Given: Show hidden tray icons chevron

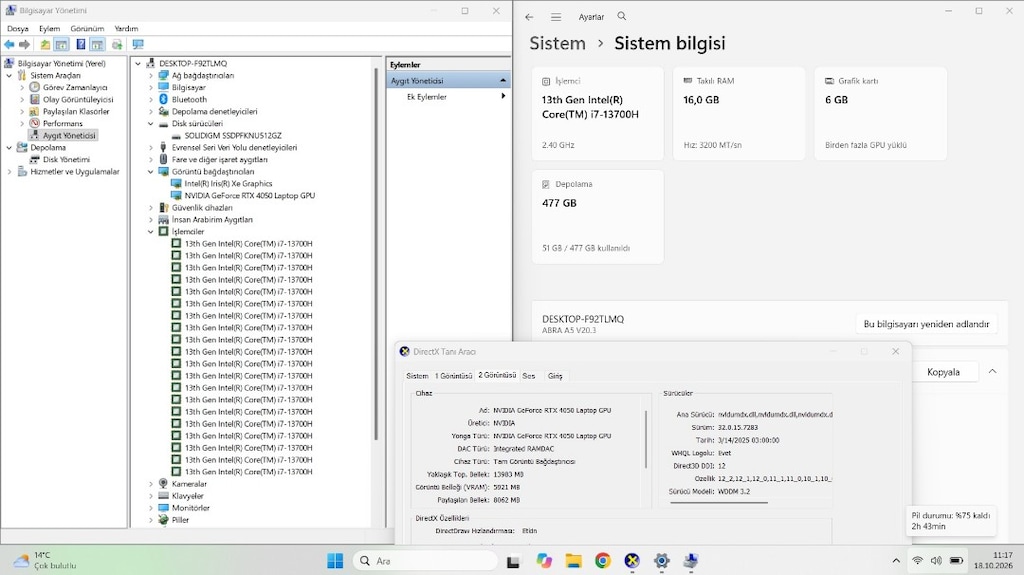Looking at the screenshot, I should click(x=896, y=561).
